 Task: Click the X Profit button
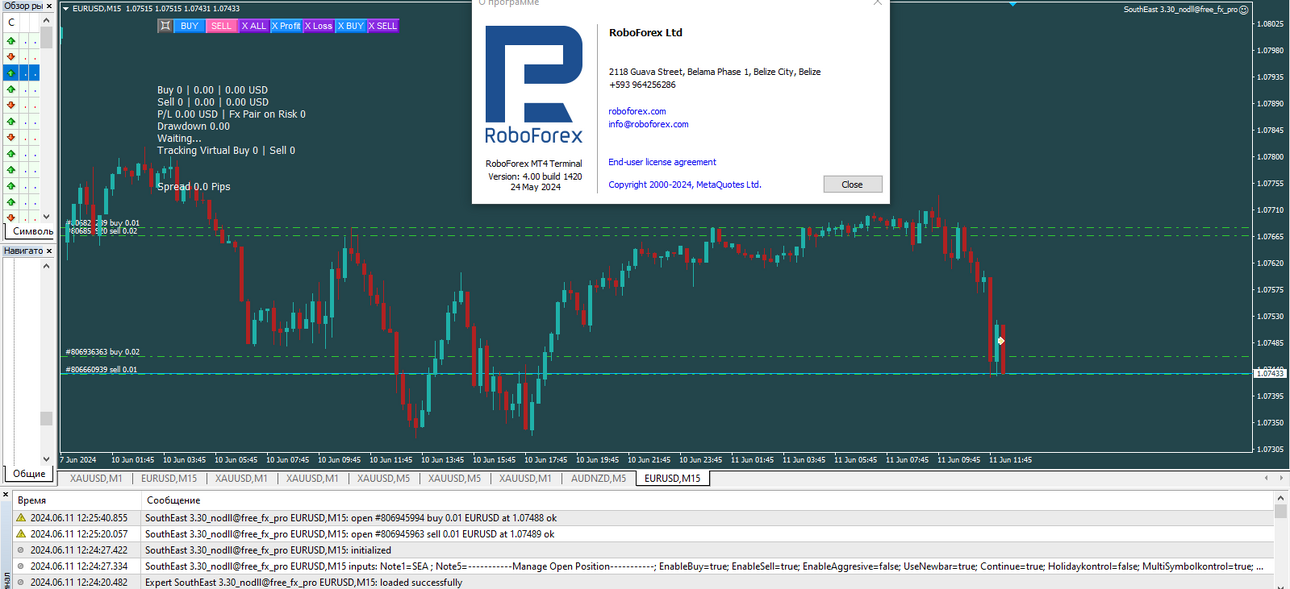coord(286,26)
